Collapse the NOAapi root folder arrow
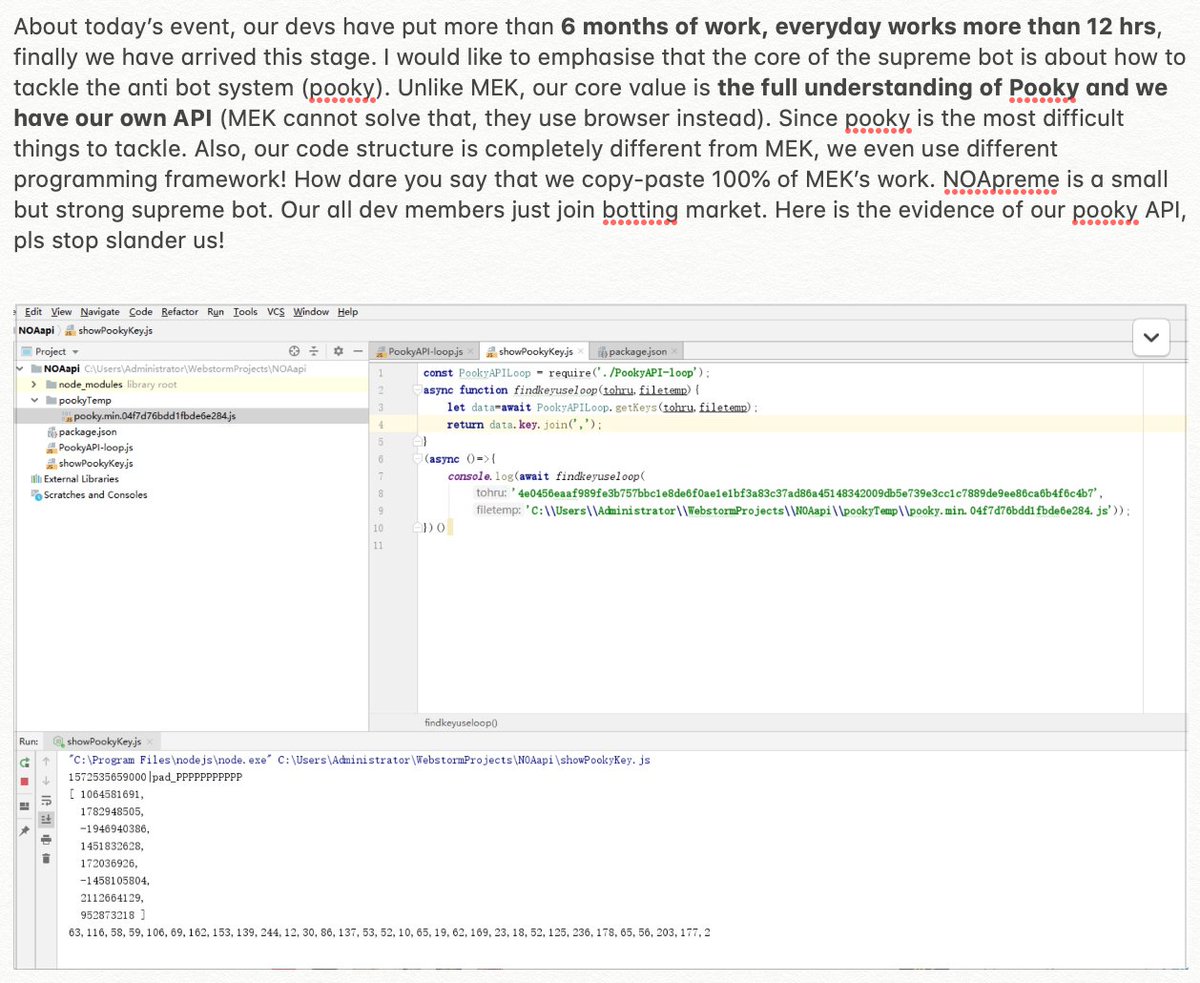Image resolution: width=1200 pixels, height=983 pixels. pyautogui.click(x=22, y=368)
